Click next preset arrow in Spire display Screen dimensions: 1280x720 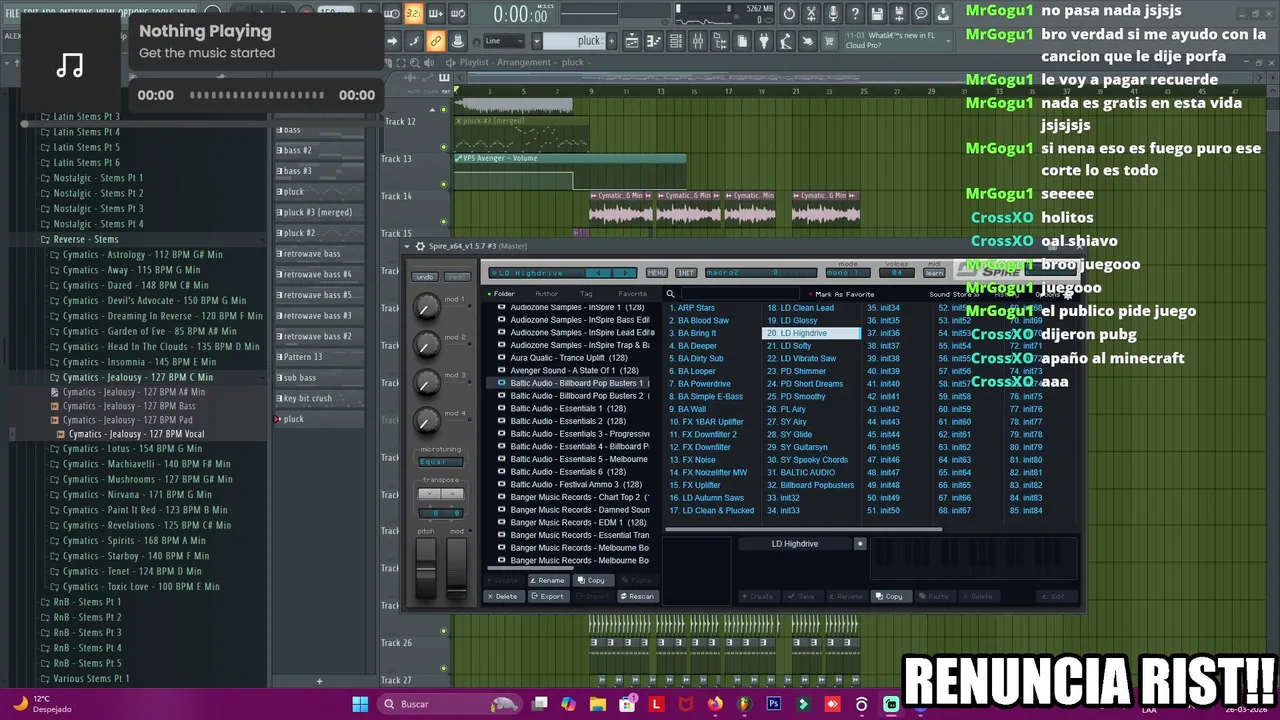pyautogui.click(x=625, y=273)
